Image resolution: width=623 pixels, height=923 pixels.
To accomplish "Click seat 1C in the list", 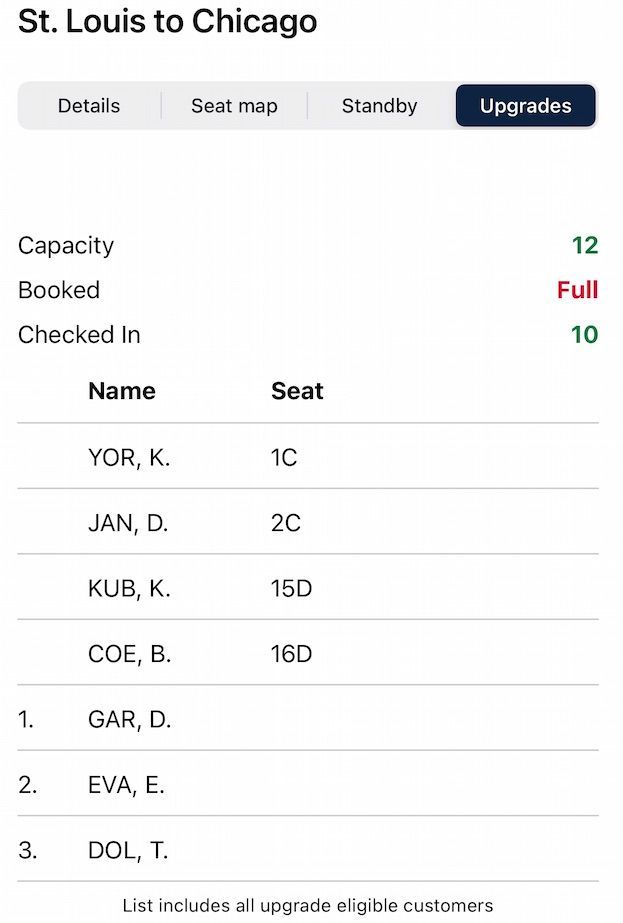I will [x=284, y=457].
